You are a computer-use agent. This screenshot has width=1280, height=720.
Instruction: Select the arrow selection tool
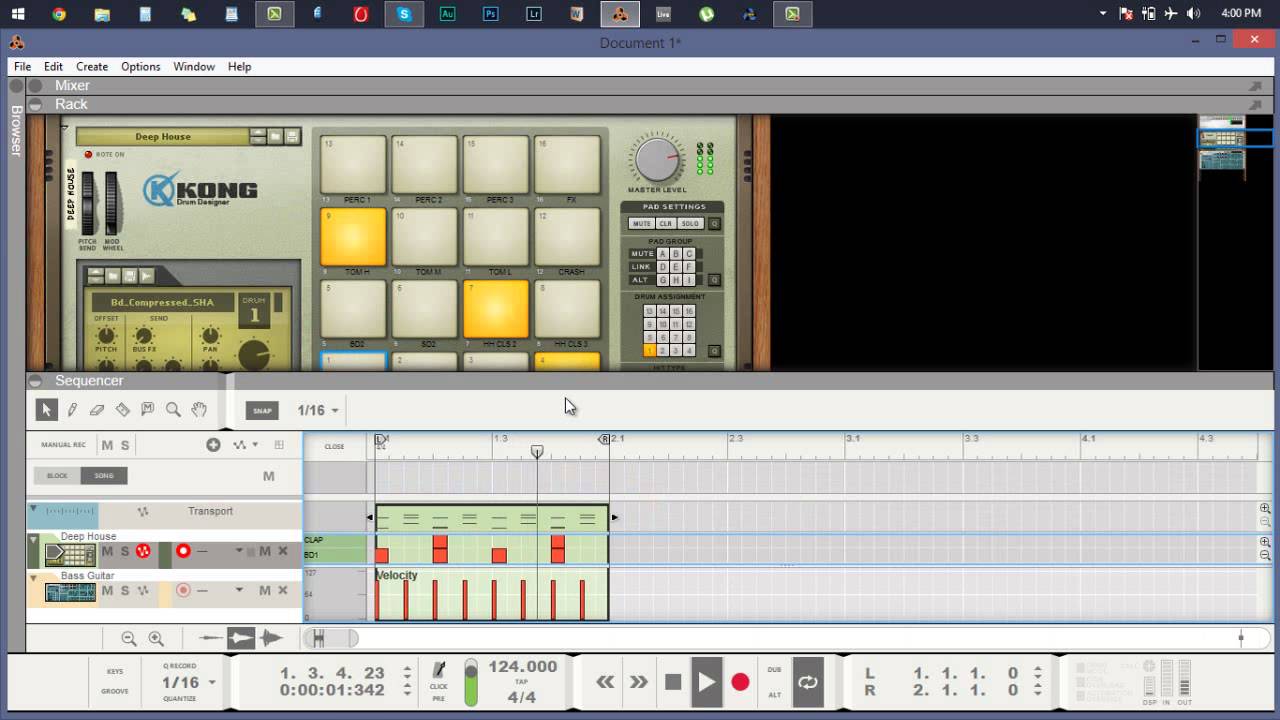46,409
